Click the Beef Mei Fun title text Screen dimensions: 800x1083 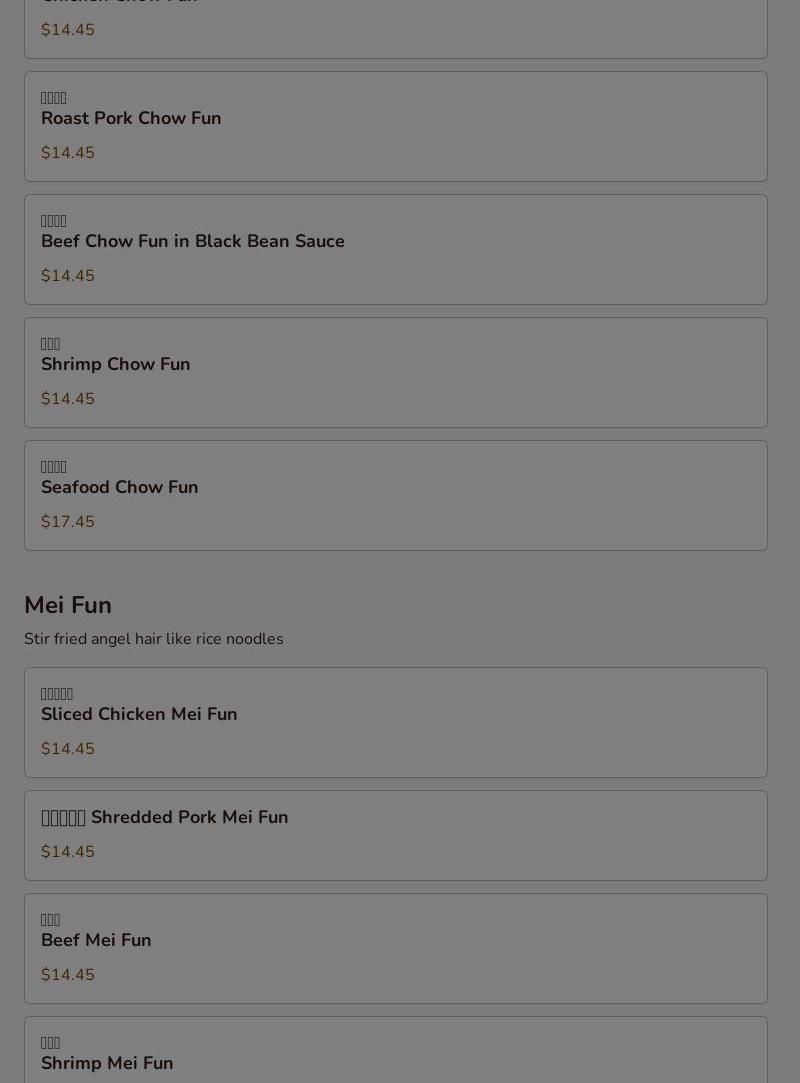tap(96, 940)
